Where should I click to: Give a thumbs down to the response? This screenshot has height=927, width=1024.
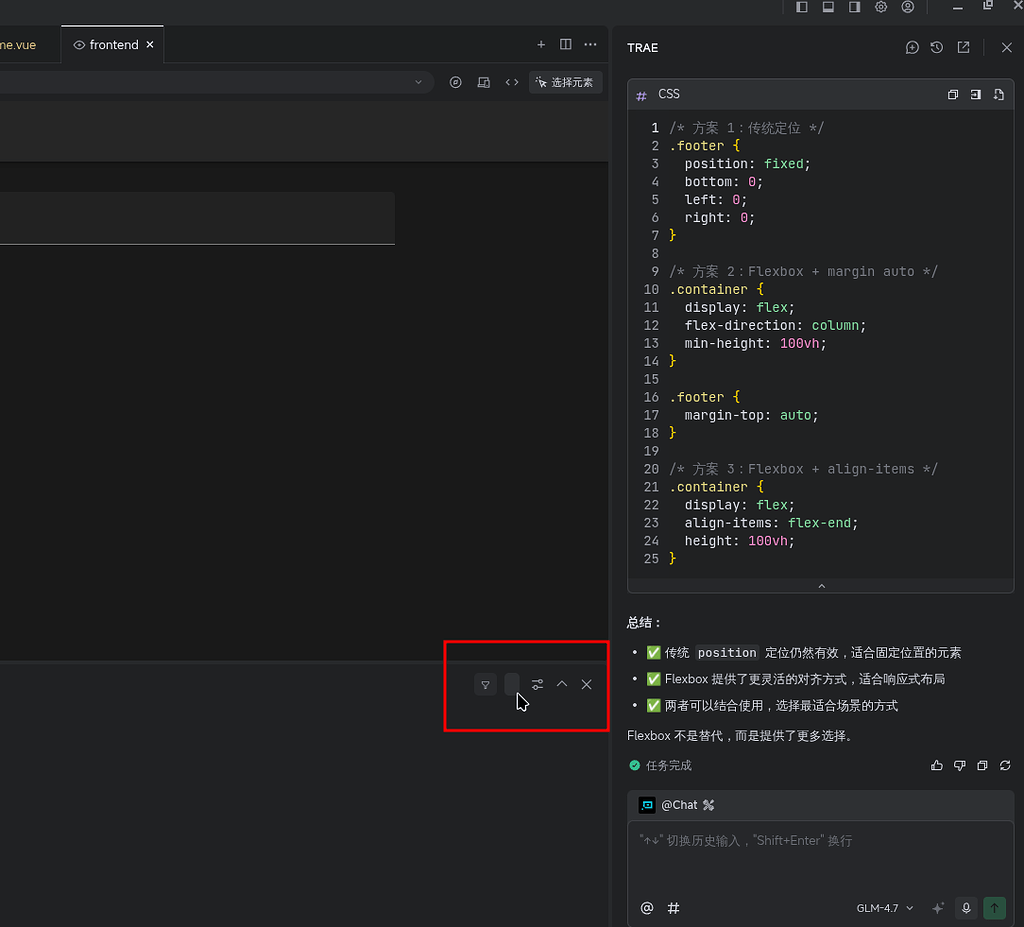(959, 766)
